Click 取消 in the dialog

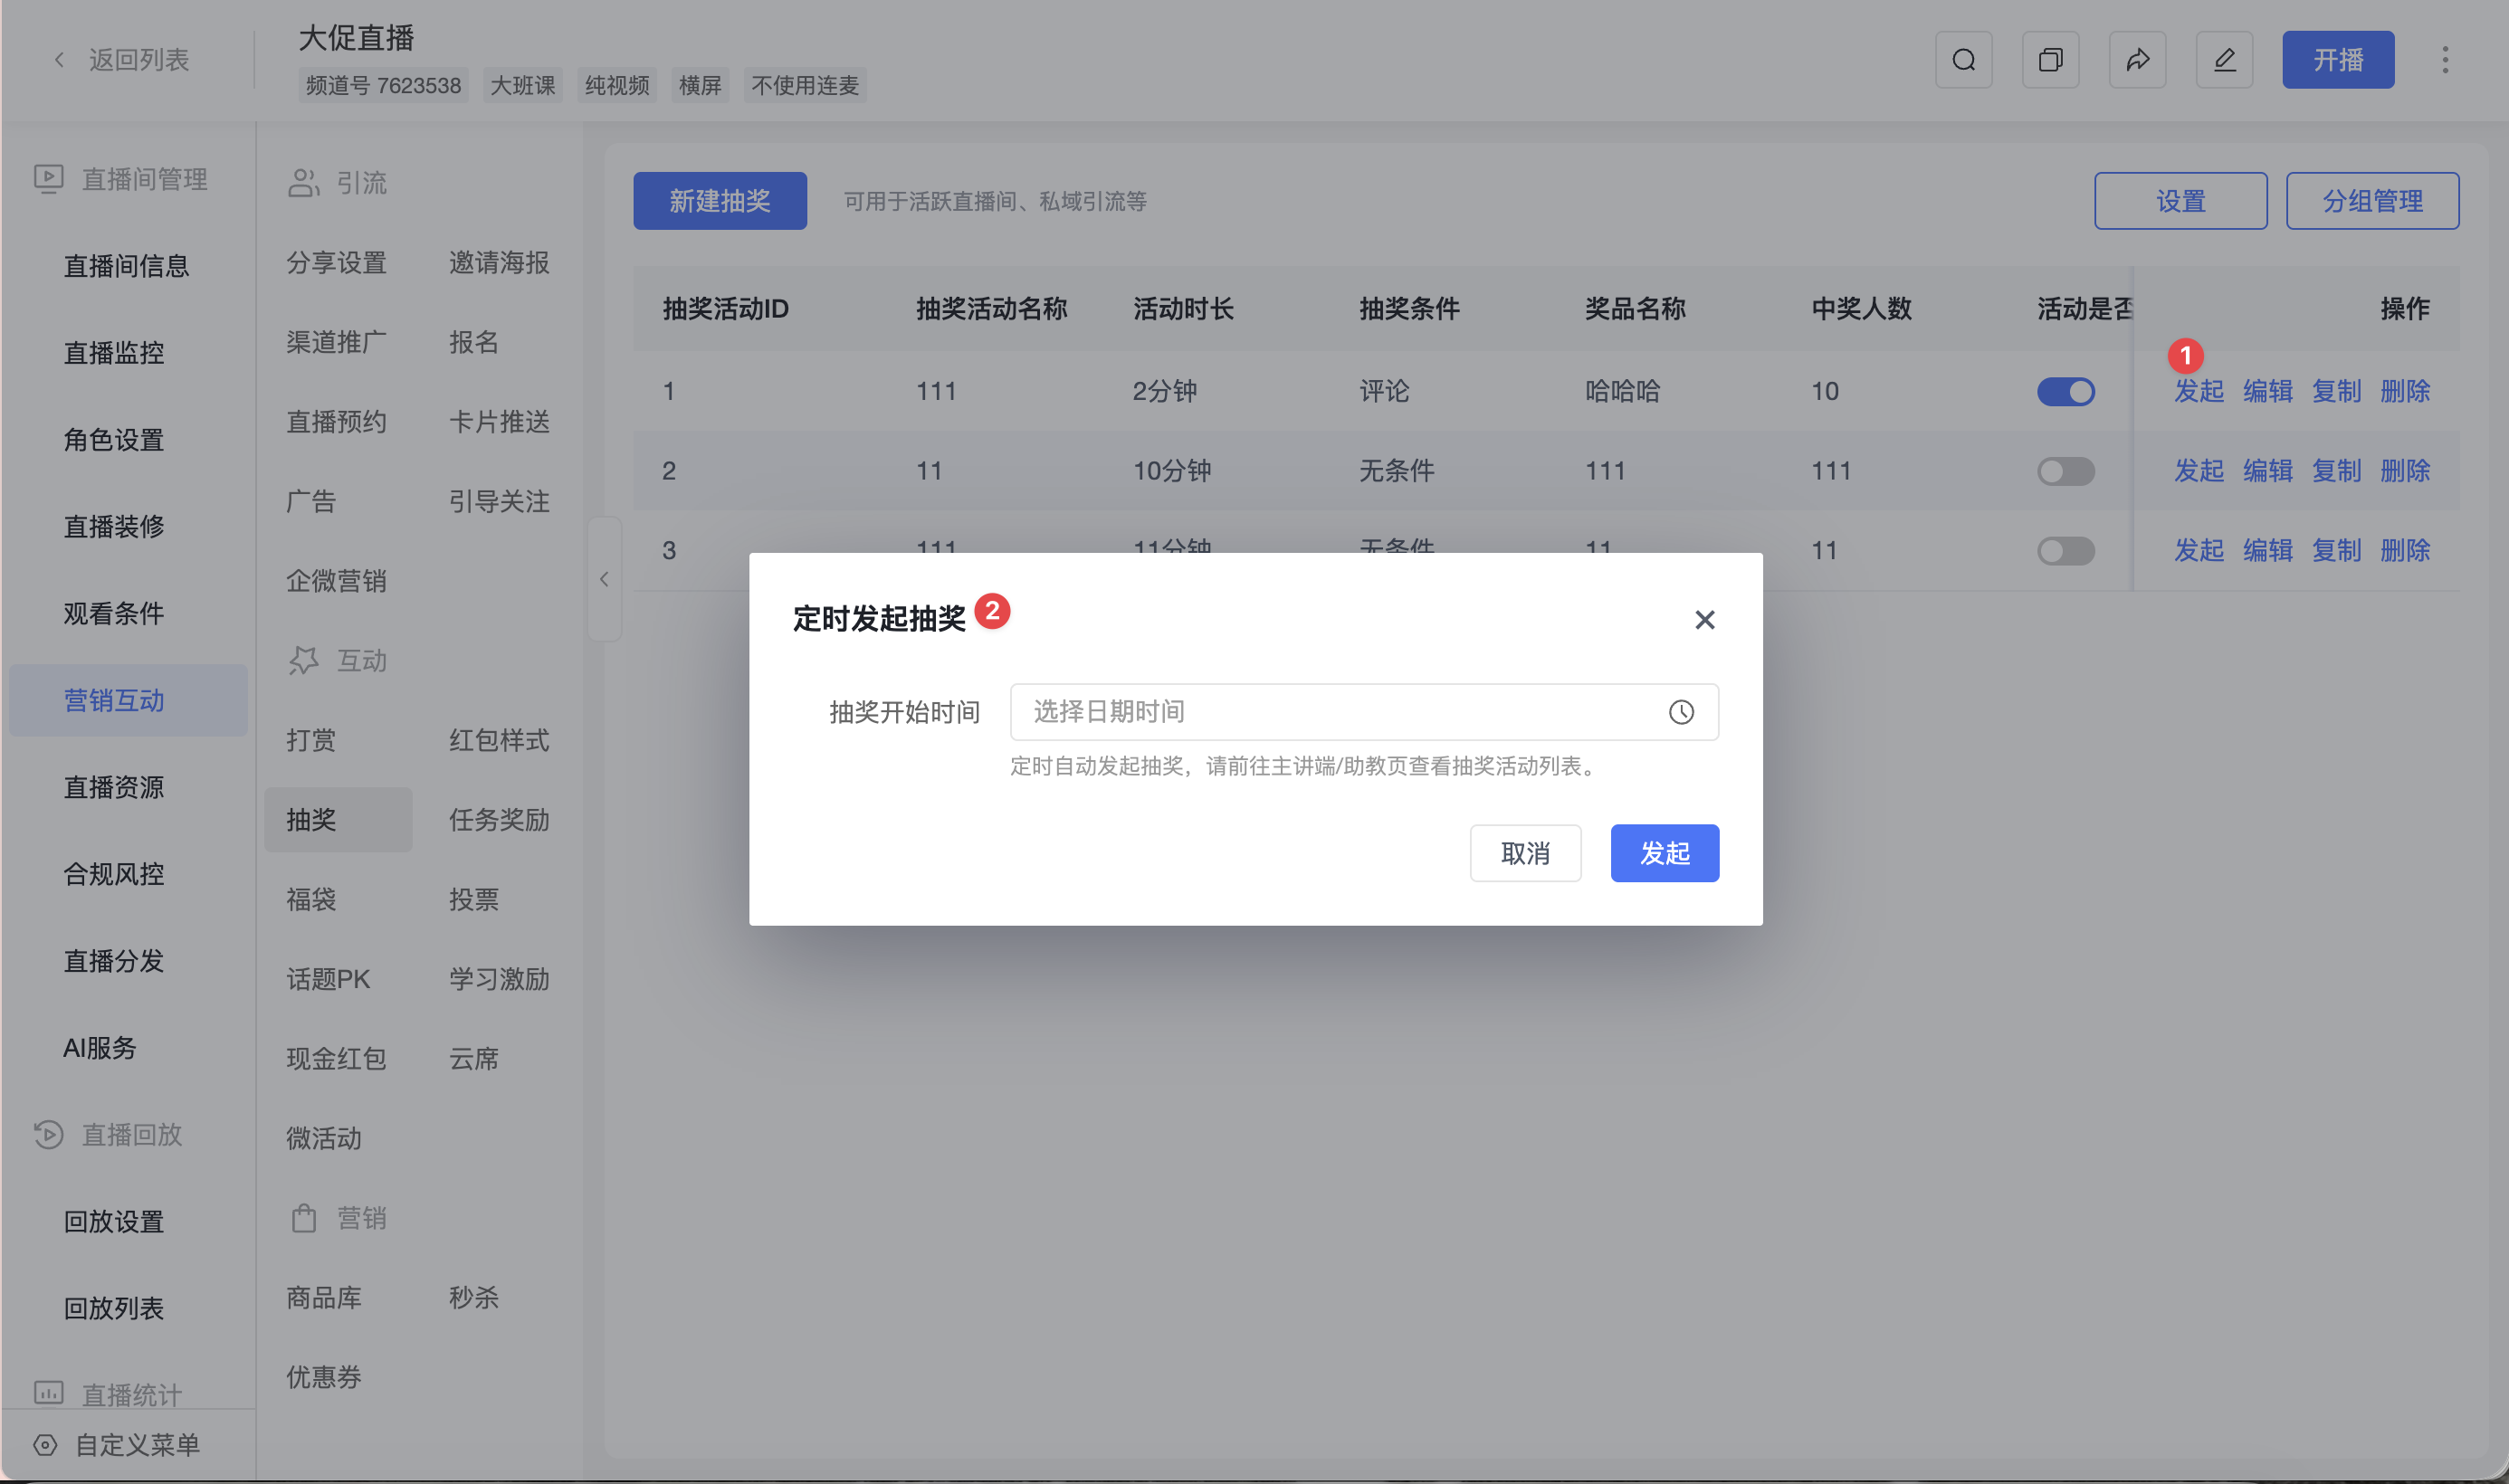(1525, 853)
